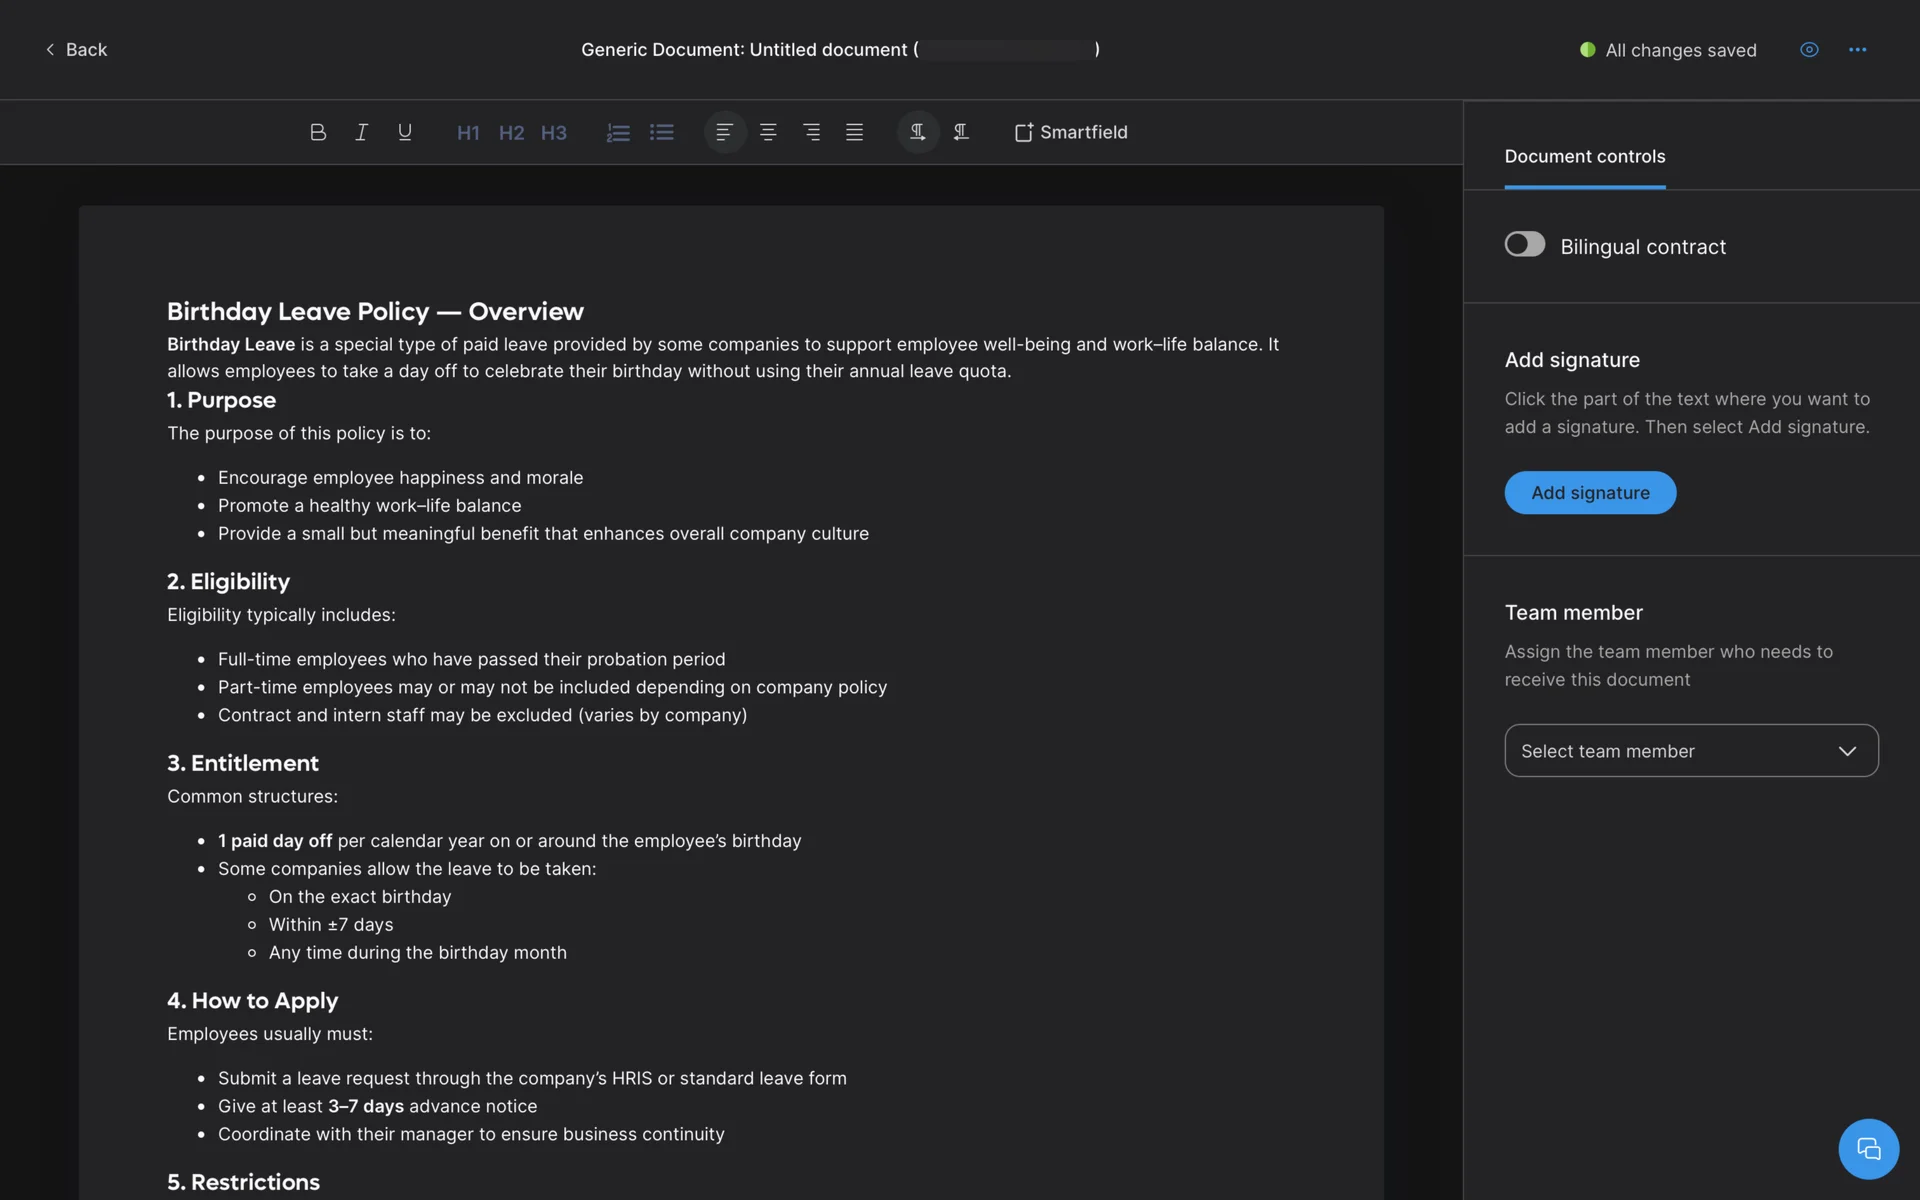Apply underline formatting
1920x1200 pixels.
pos(405,132)
